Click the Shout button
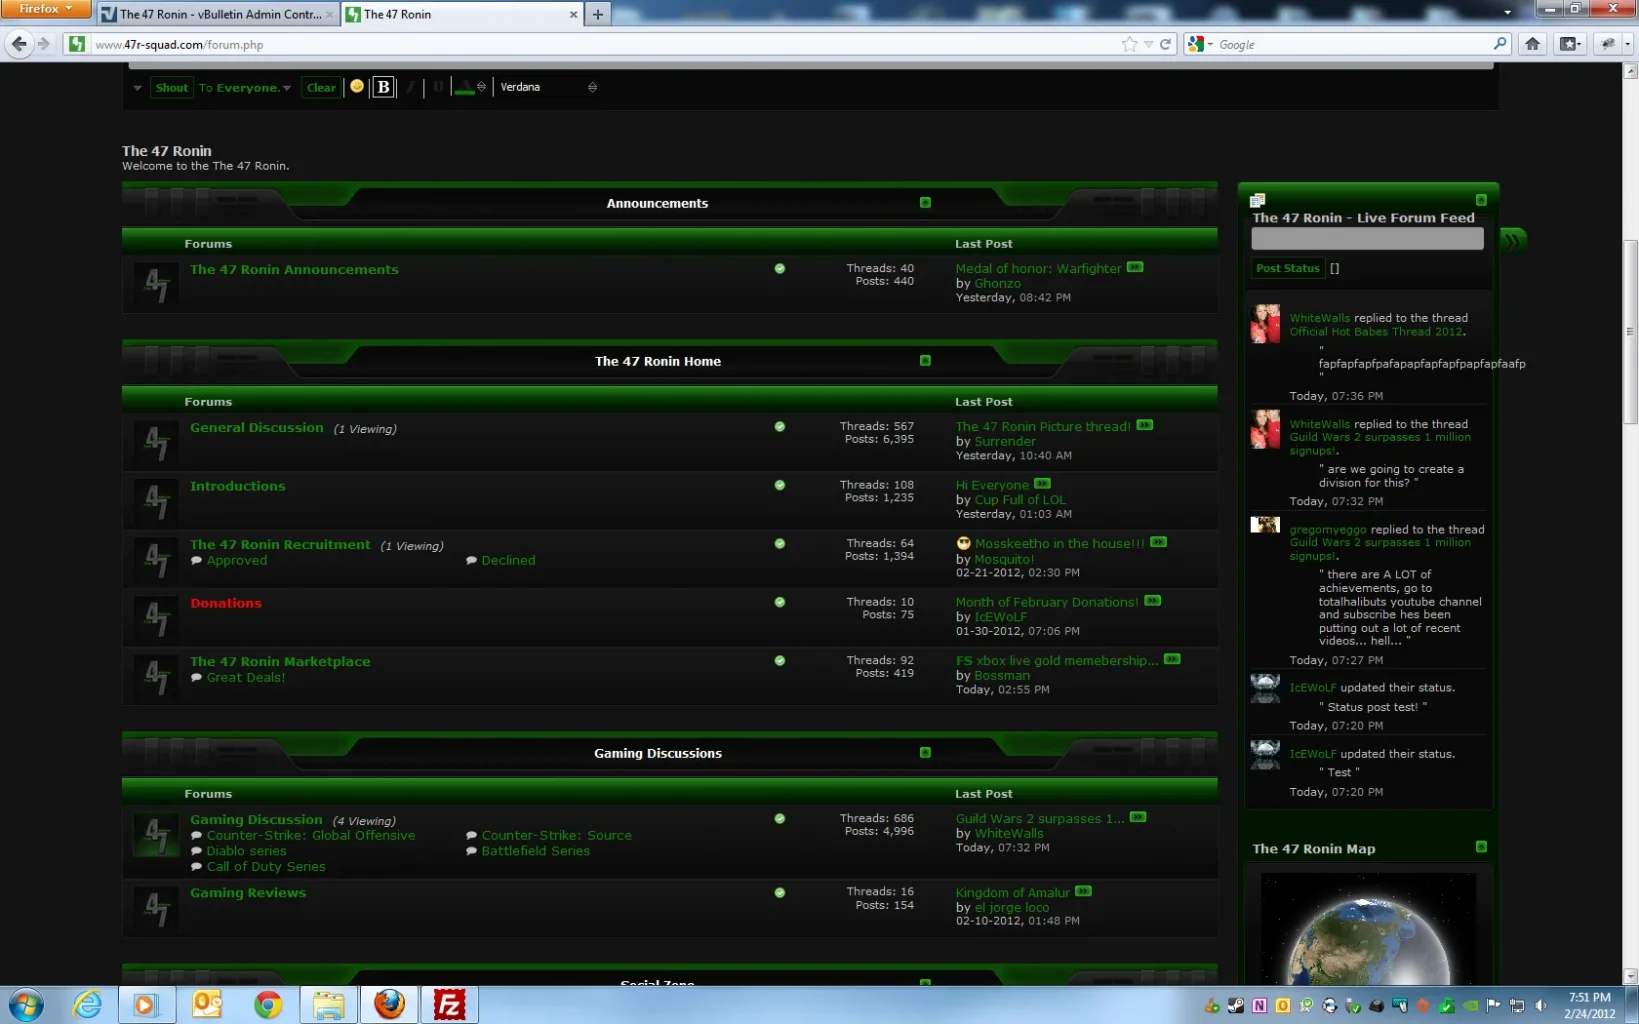This screenshot has width=1639, height=1024. click(x=171, y=88)
